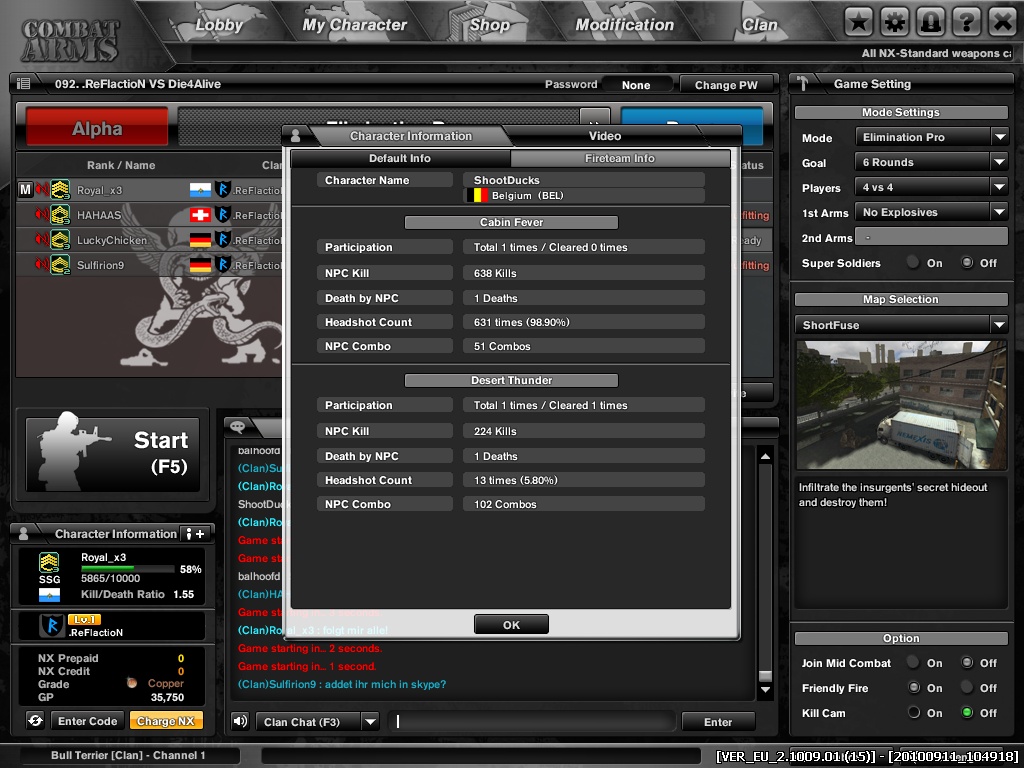Click the star favorites icon in the top bar

click(859, 23)
